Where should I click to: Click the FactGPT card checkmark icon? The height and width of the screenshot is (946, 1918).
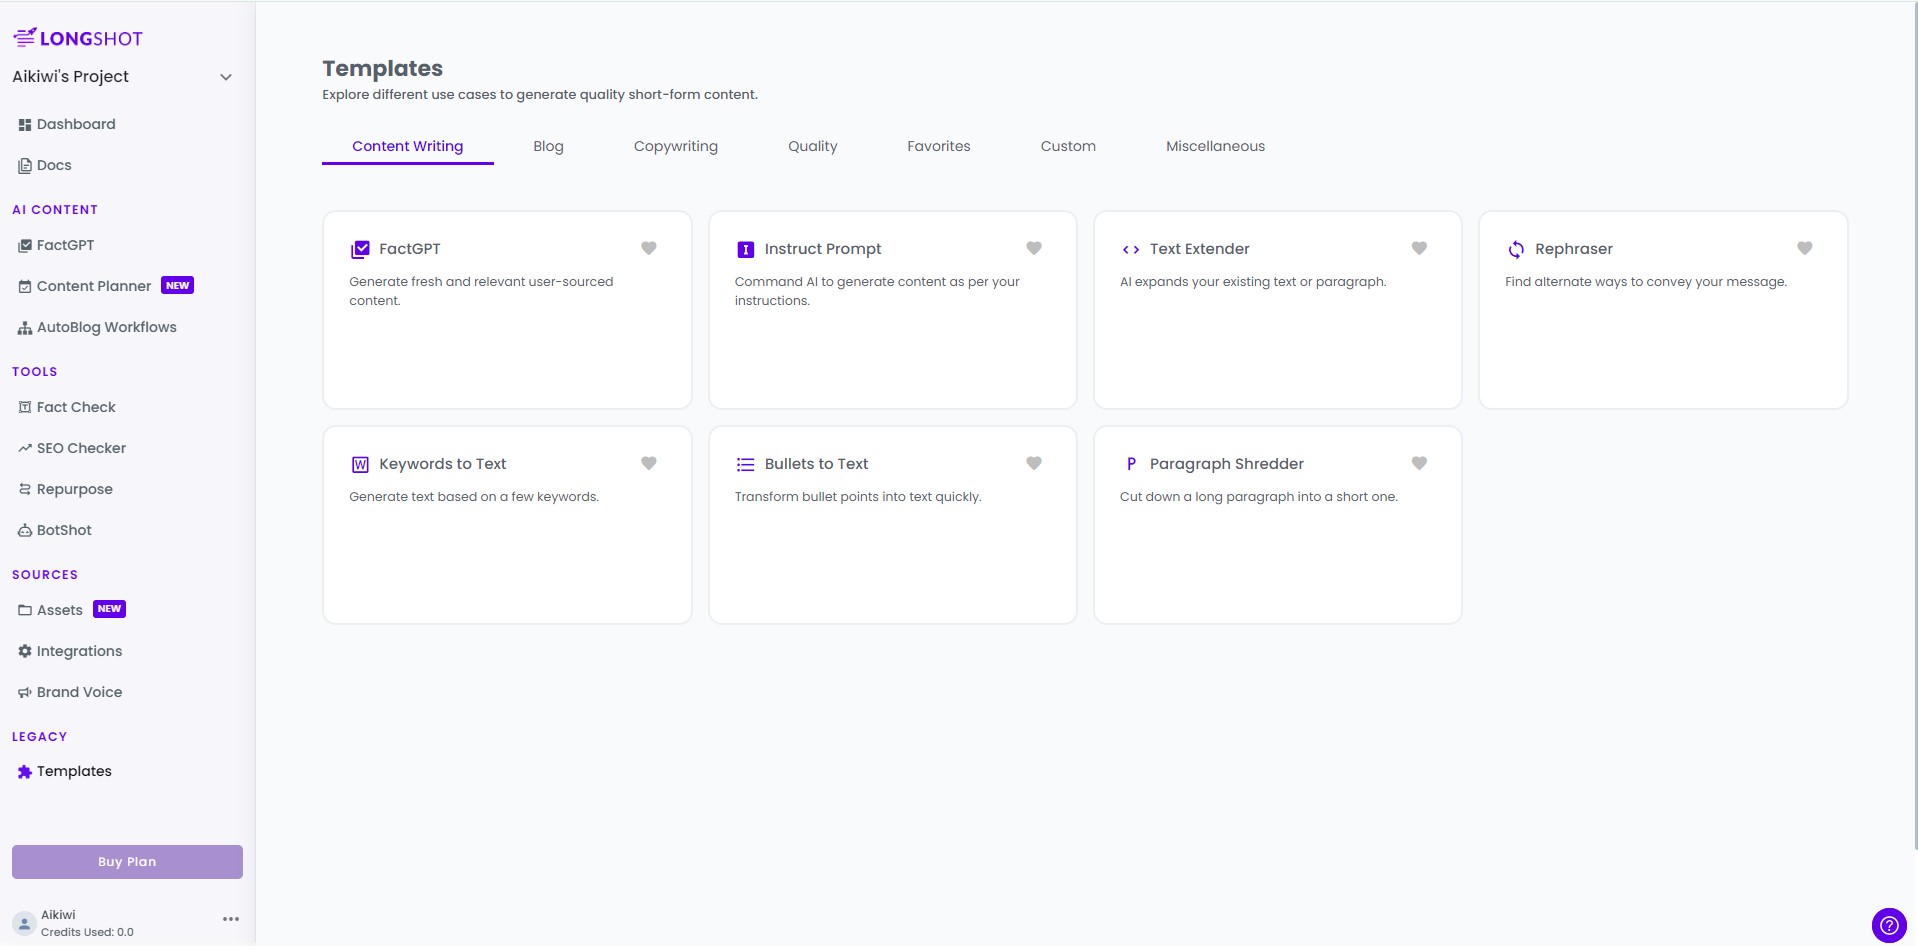click(360, 249)
